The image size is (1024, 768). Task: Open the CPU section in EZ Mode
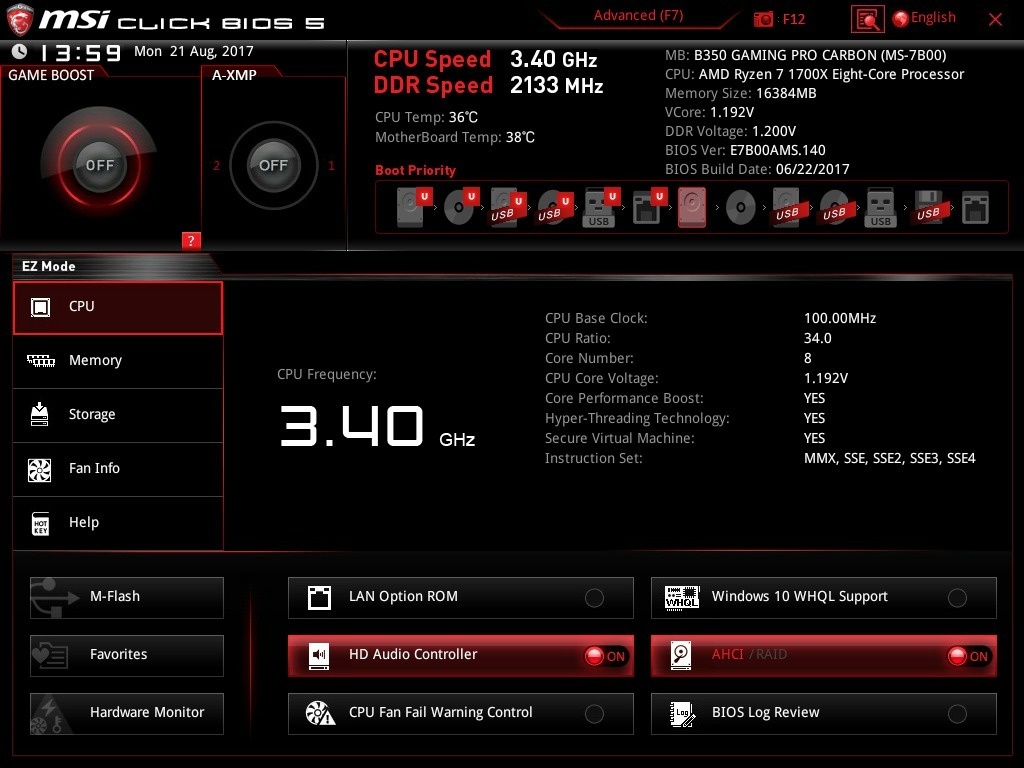tap(118, 308)
